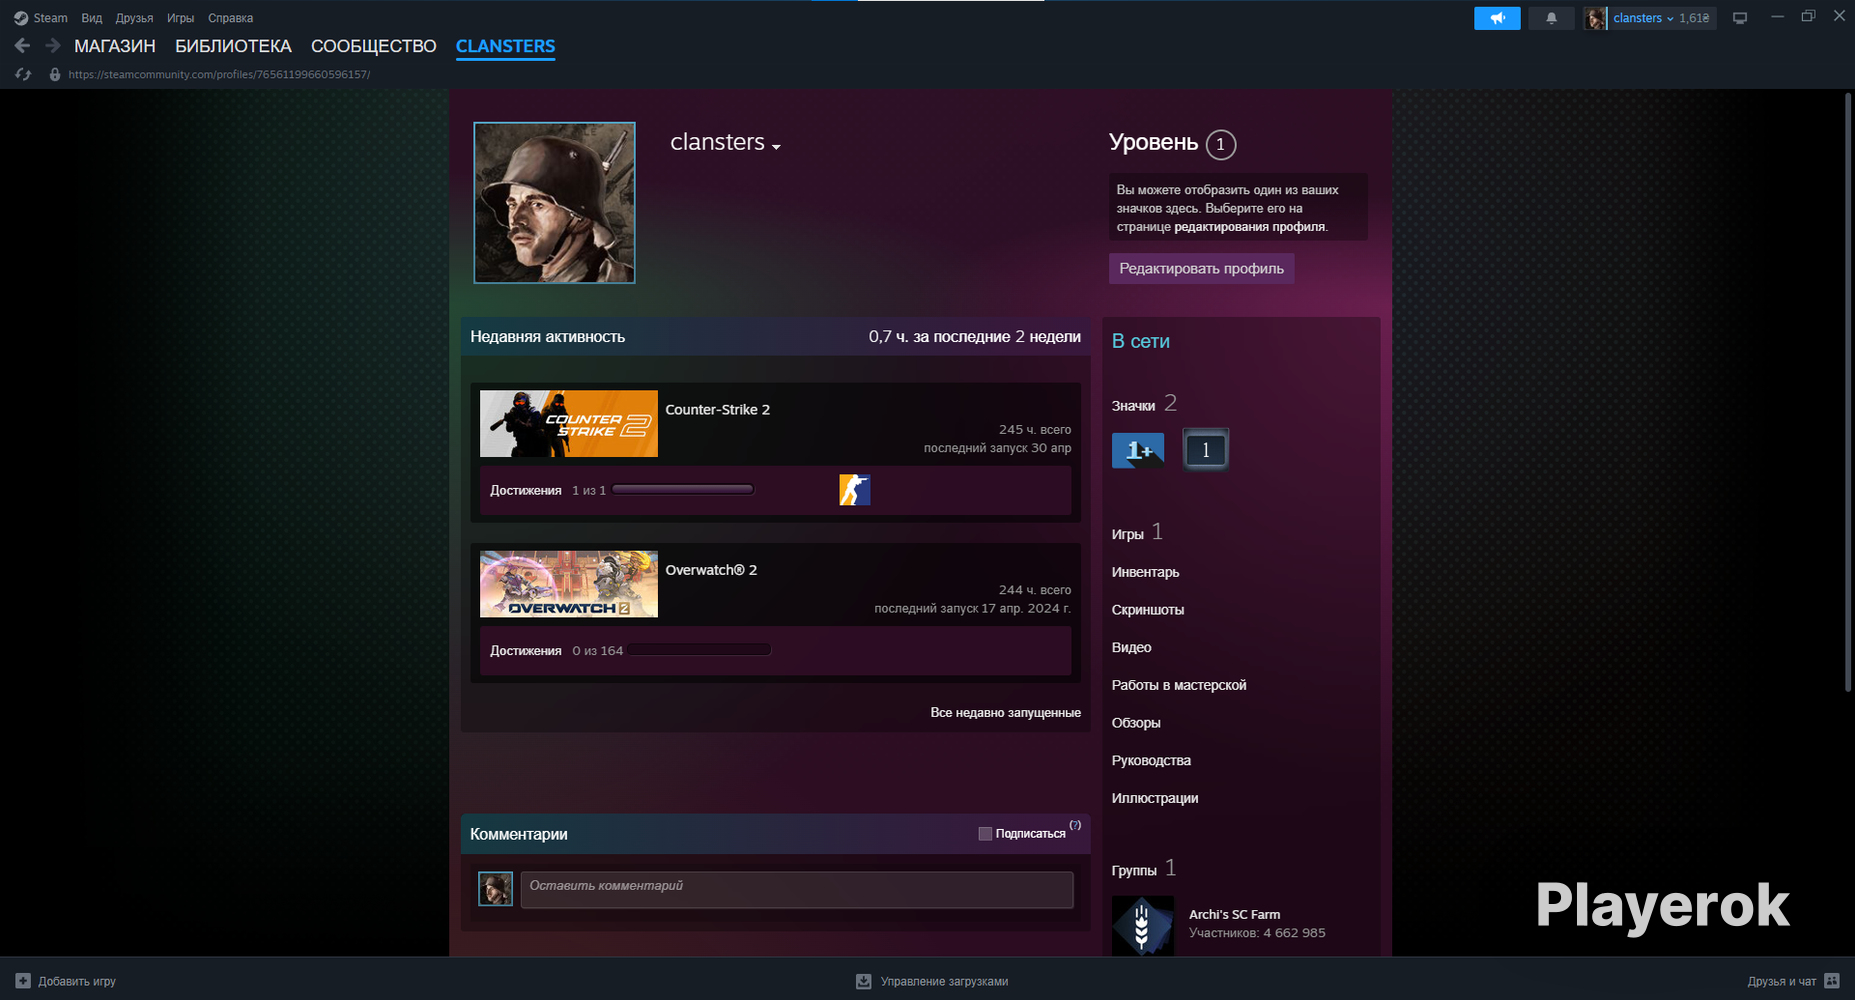Screen dimensions: 1855x1000
Task: Click the Steam logo icon in menu bar
Action: (x=20, y=18)
